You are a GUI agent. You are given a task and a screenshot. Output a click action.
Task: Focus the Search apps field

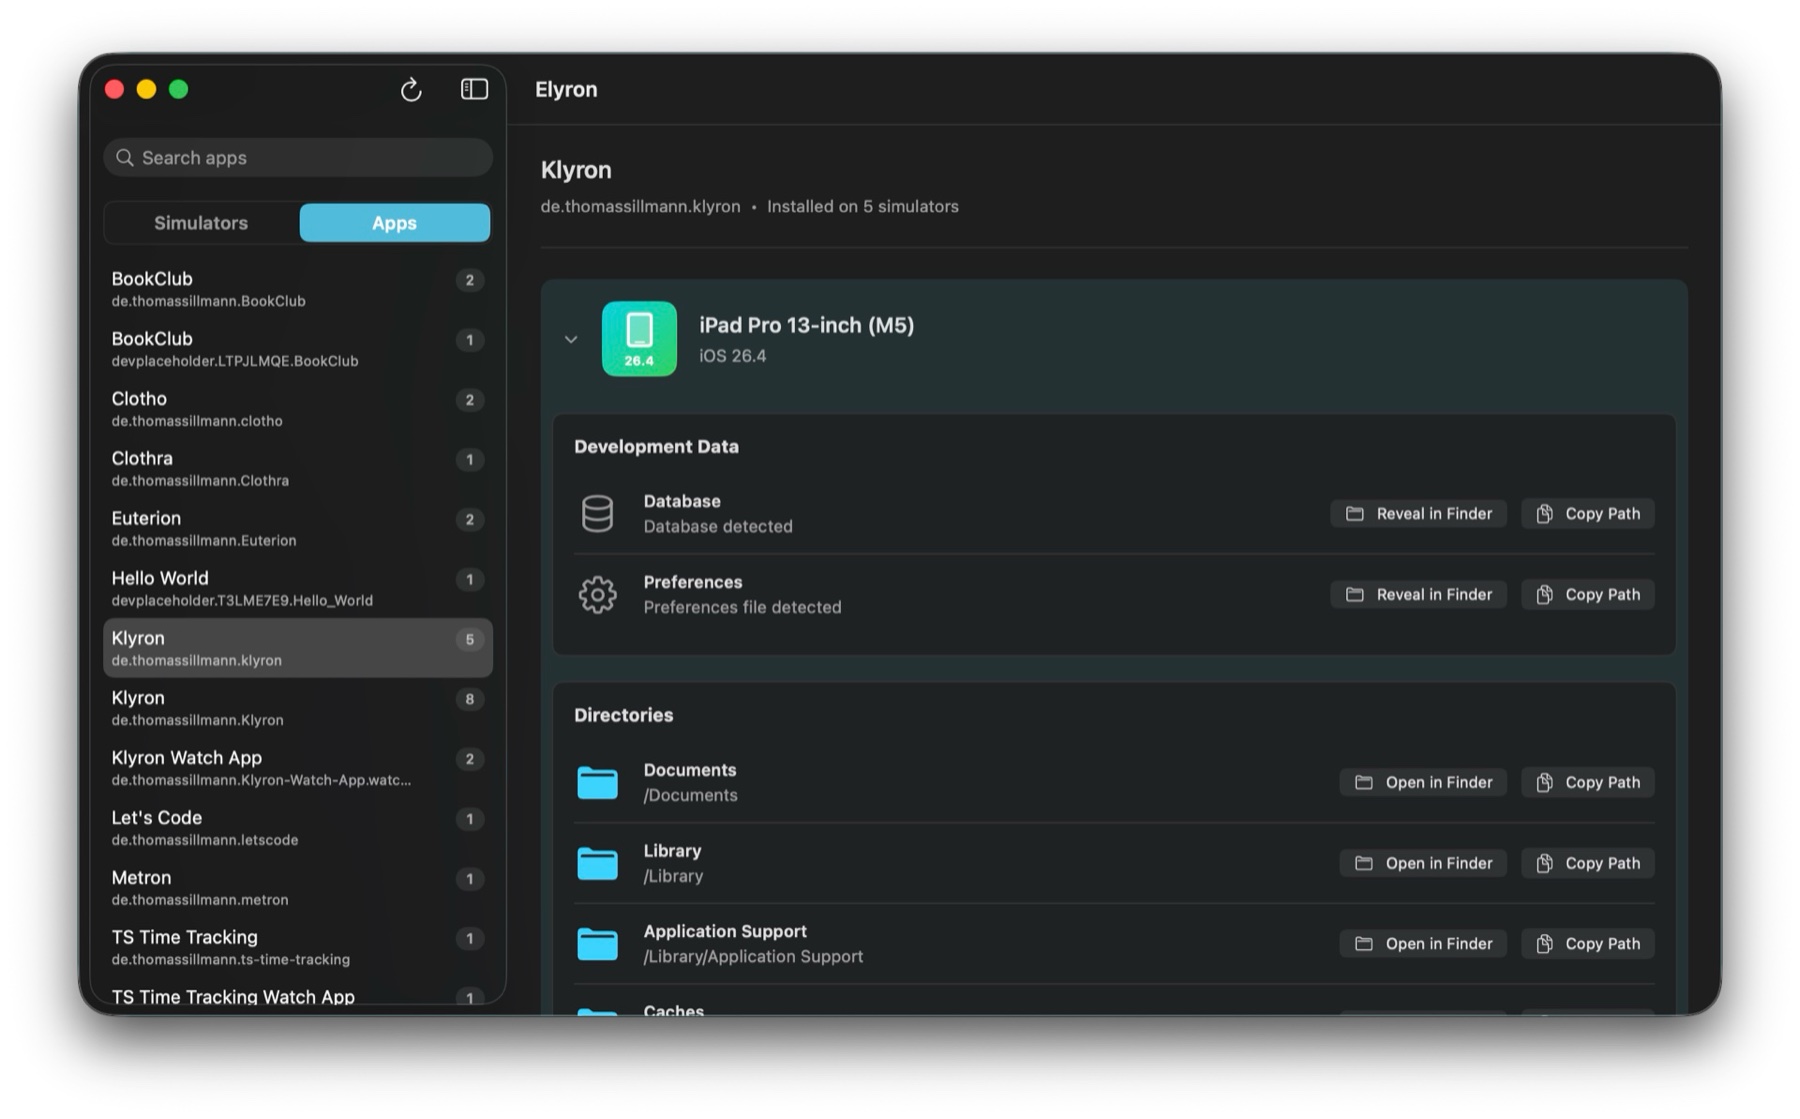[298, 158]
